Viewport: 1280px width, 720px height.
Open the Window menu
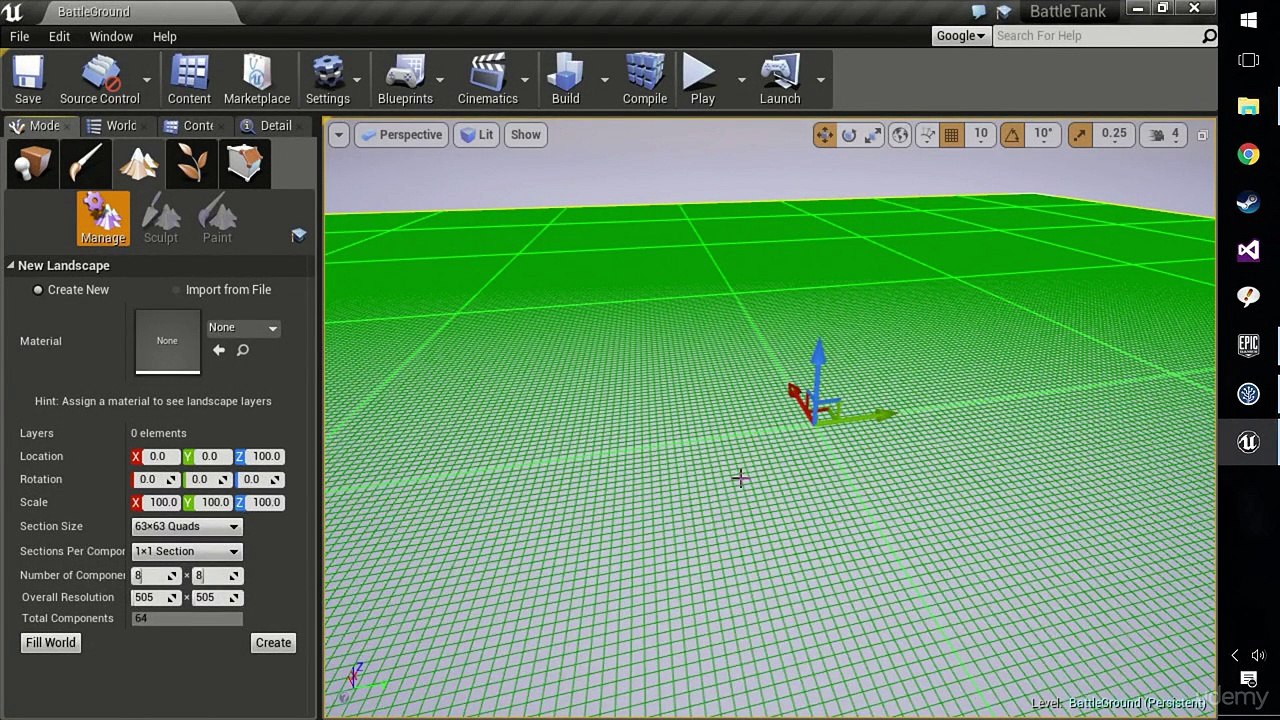tap(111, 36)
